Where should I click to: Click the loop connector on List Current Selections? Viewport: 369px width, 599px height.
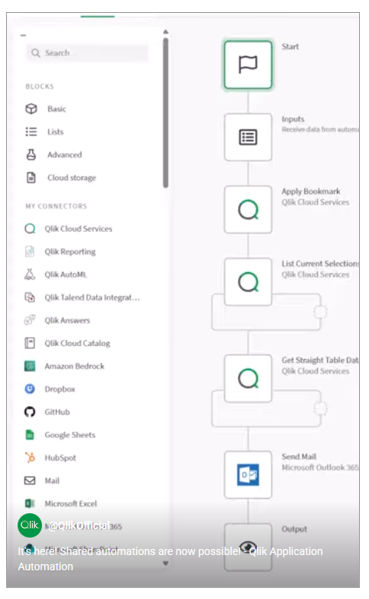(320, 312)
